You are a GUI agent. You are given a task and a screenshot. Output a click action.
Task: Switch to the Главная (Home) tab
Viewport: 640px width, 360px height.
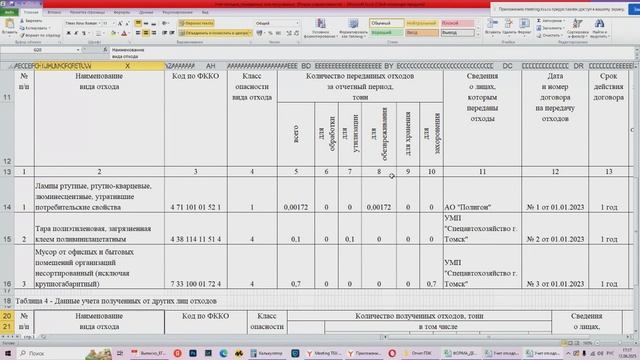pos(31,12)
